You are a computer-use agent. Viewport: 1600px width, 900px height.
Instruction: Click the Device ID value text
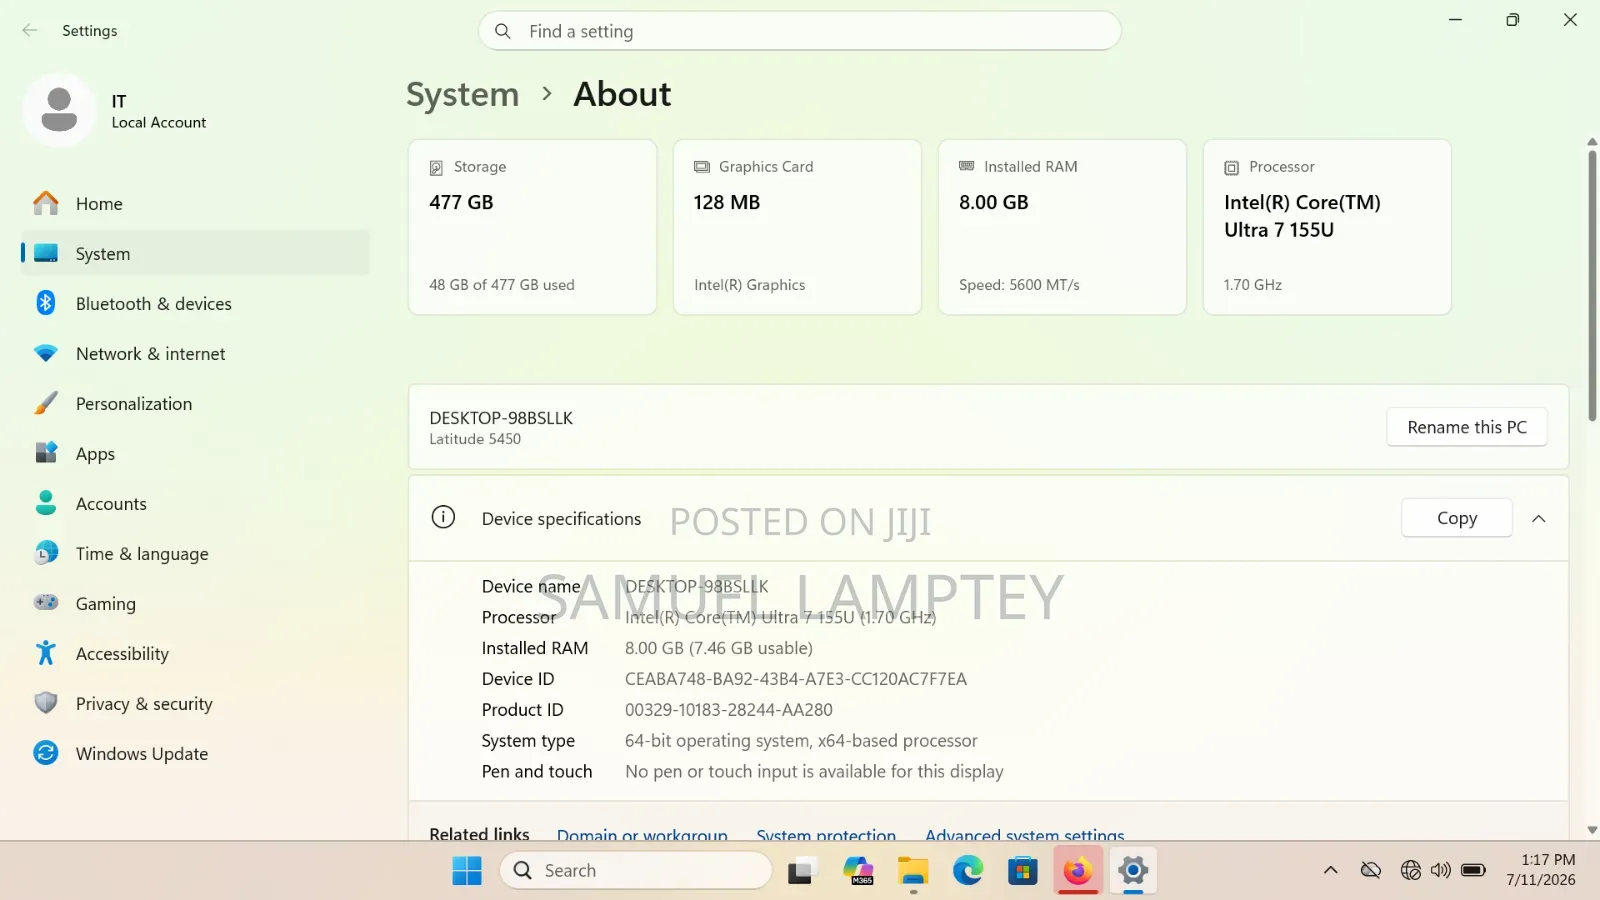coord(796,679)
